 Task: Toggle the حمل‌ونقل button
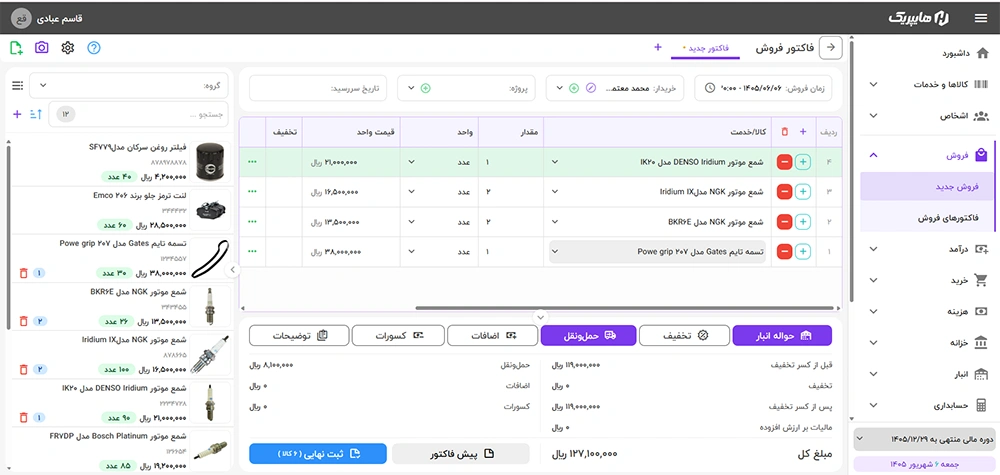tap(588, 335)
